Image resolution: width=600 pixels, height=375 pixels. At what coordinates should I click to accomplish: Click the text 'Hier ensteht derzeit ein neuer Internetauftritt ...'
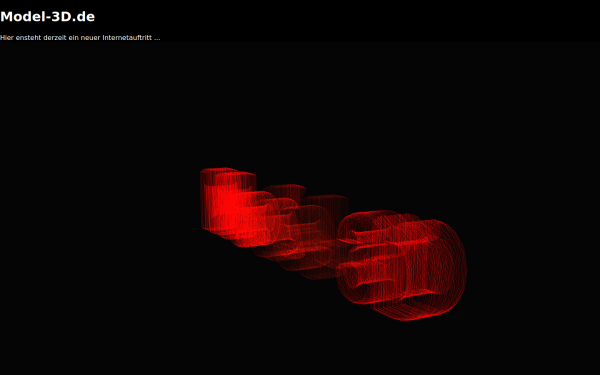80,38
